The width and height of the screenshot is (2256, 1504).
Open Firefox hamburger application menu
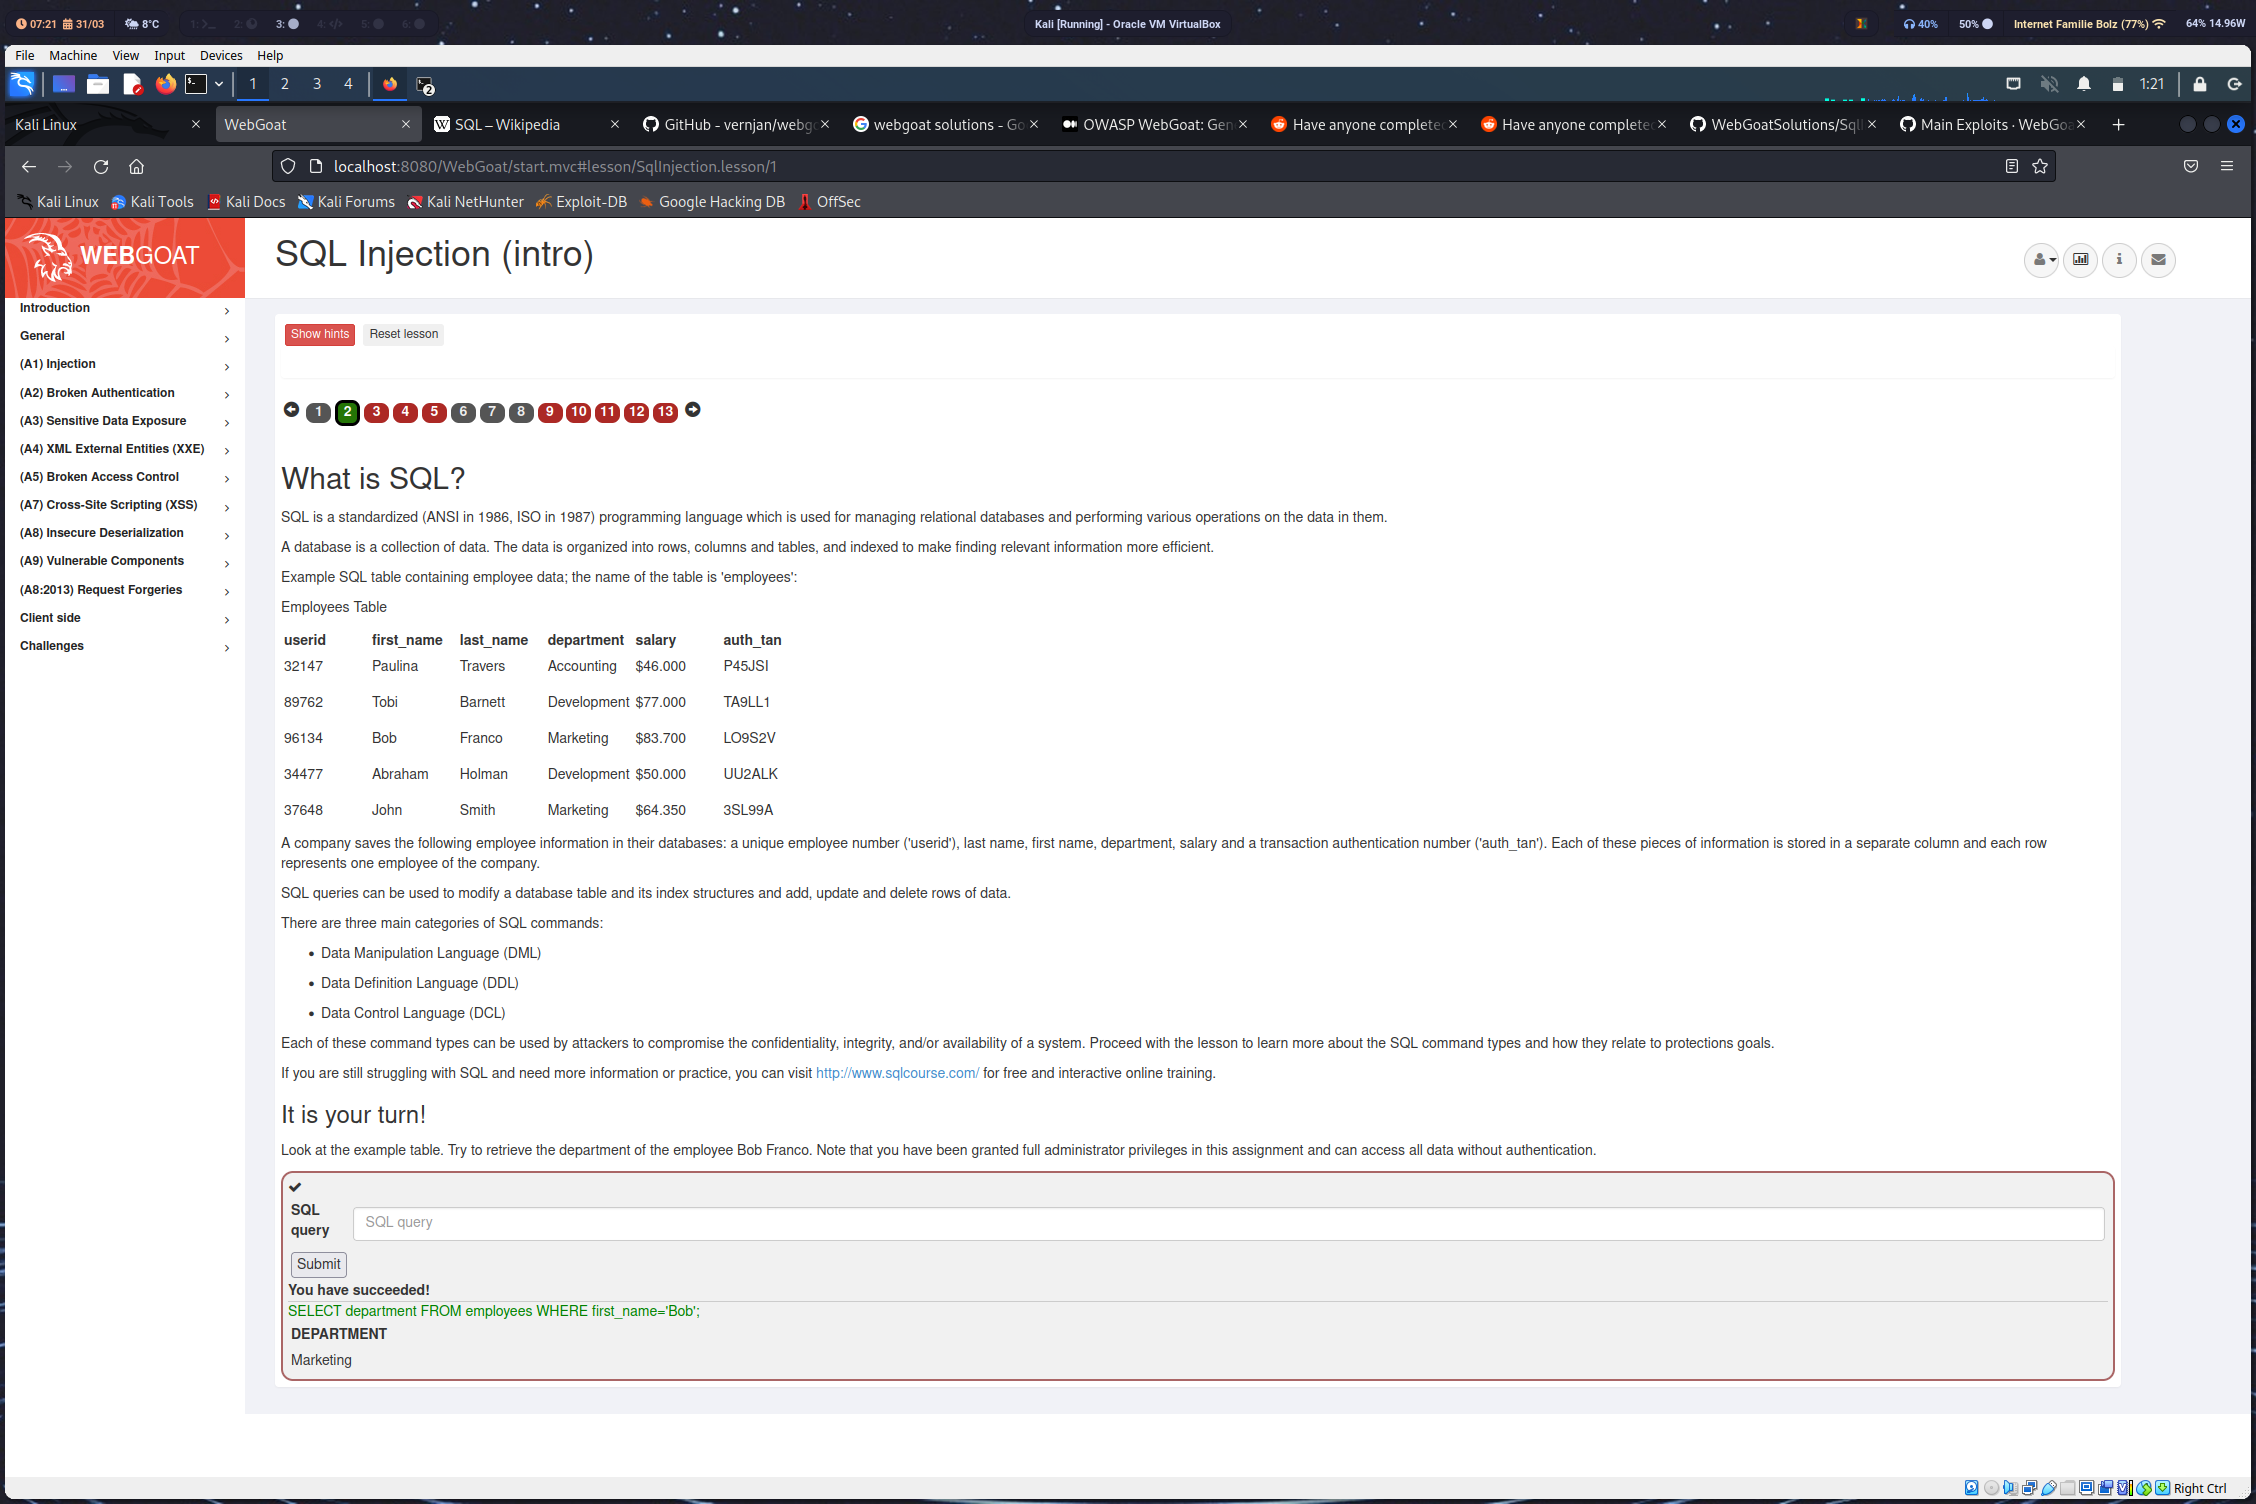[x=2227, y=166]
